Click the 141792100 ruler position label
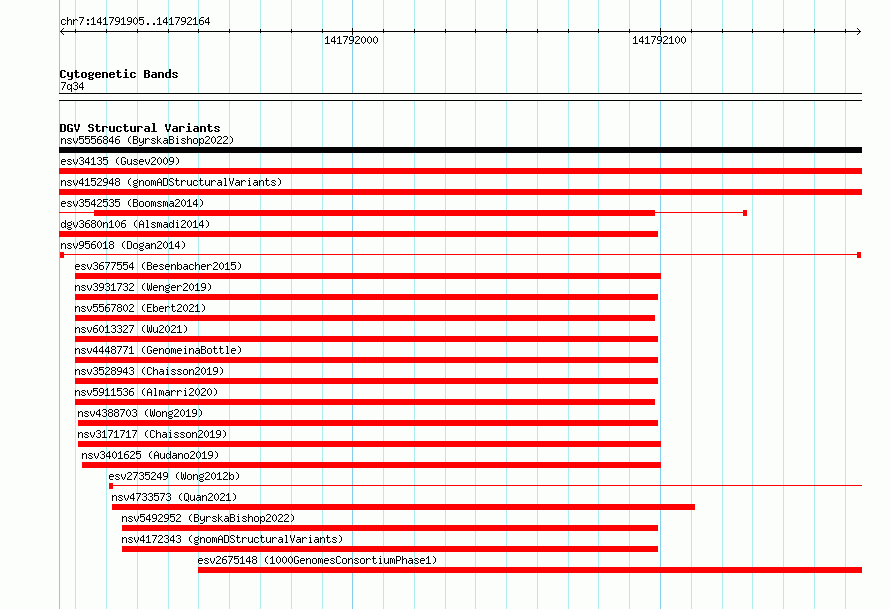Image resolution: width=890 pixels, height=609 pixels. (x=659, y=40)
